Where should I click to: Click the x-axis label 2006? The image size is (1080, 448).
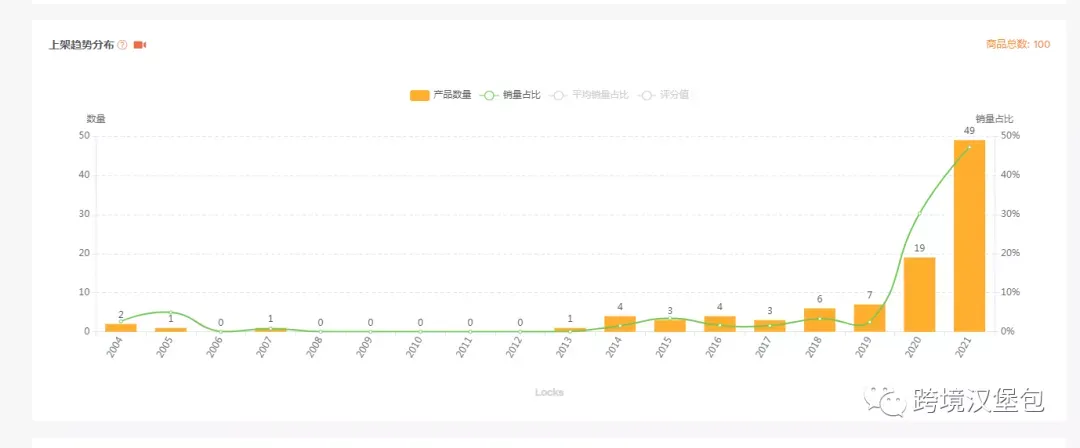[214, 347]
